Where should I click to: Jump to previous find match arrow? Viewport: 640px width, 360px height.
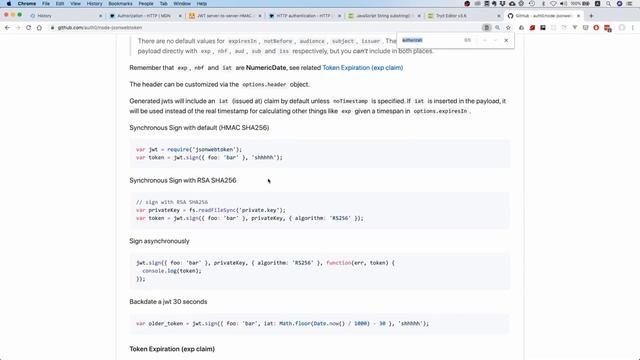point(484,40)
